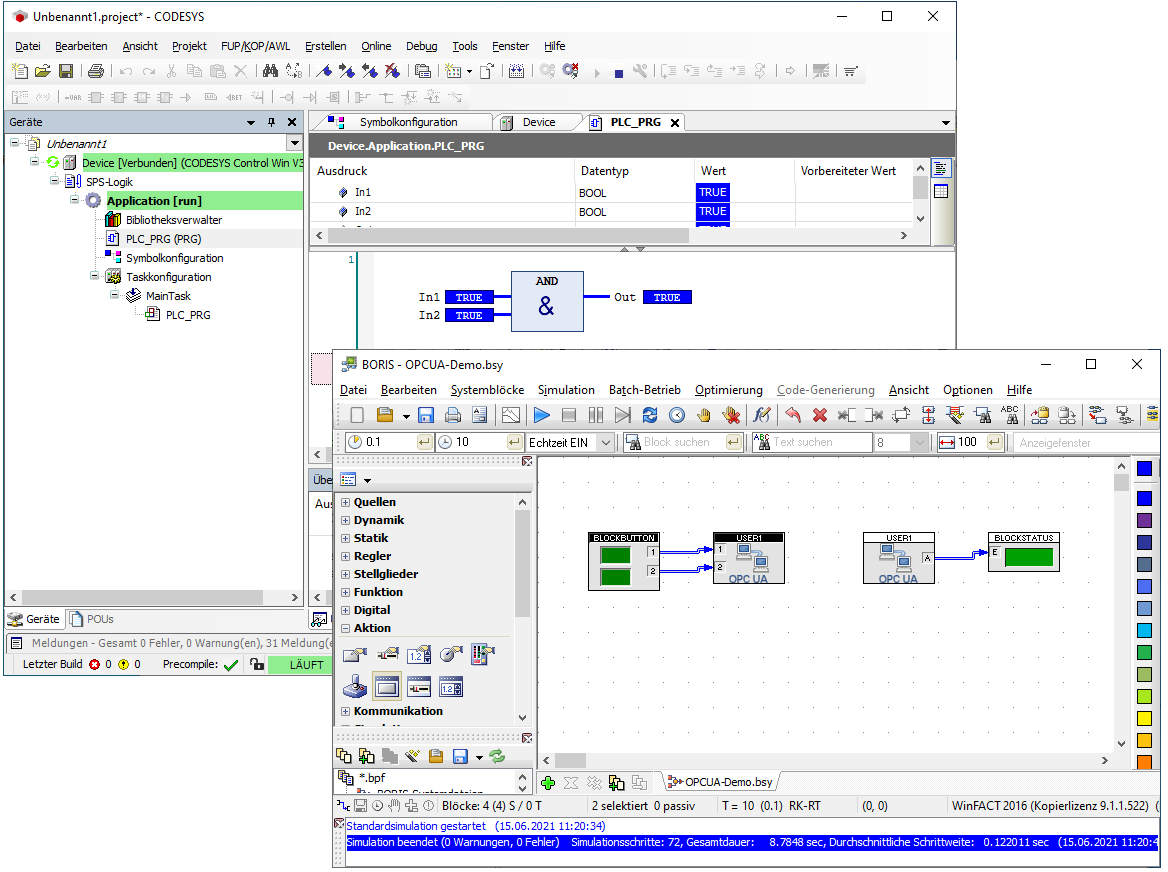The image size is (1168, 872).
Task: Delete with red X icon in BORIS
Action: (820, 415)
